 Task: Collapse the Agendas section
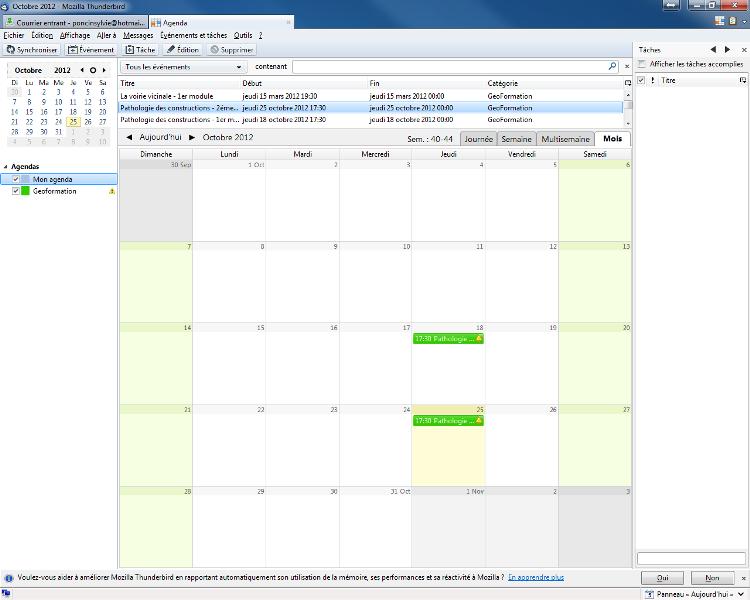[x=6, y=167]
